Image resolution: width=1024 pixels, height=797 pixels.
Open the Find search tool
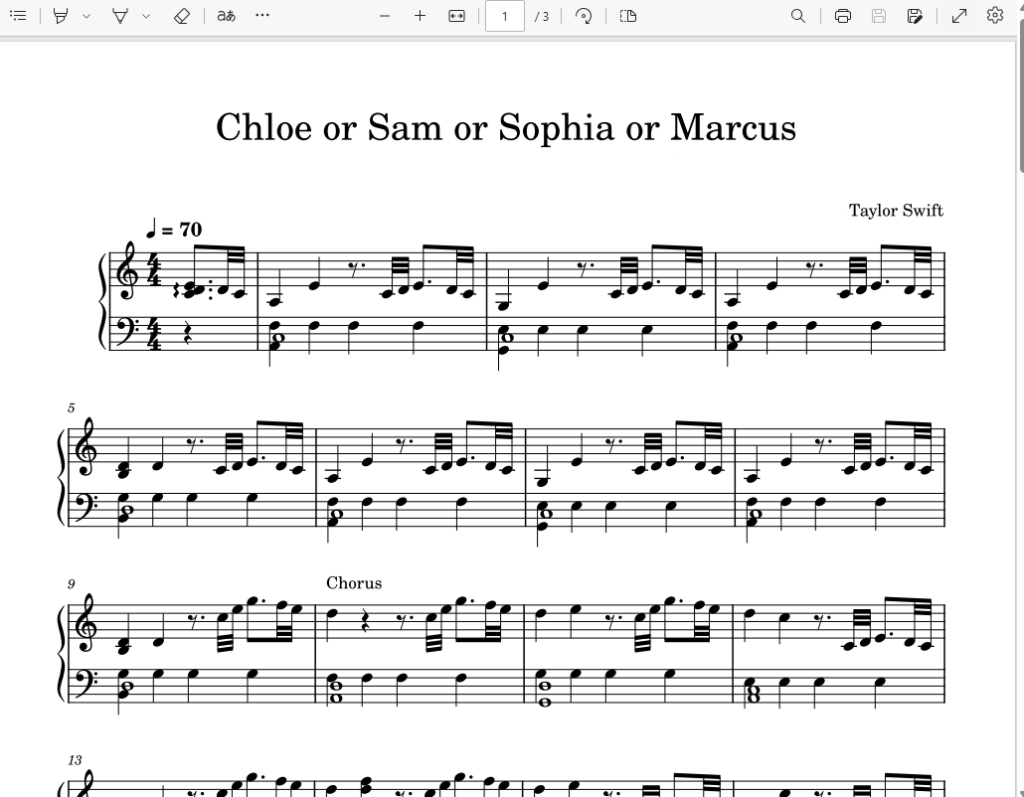(798, 16)
